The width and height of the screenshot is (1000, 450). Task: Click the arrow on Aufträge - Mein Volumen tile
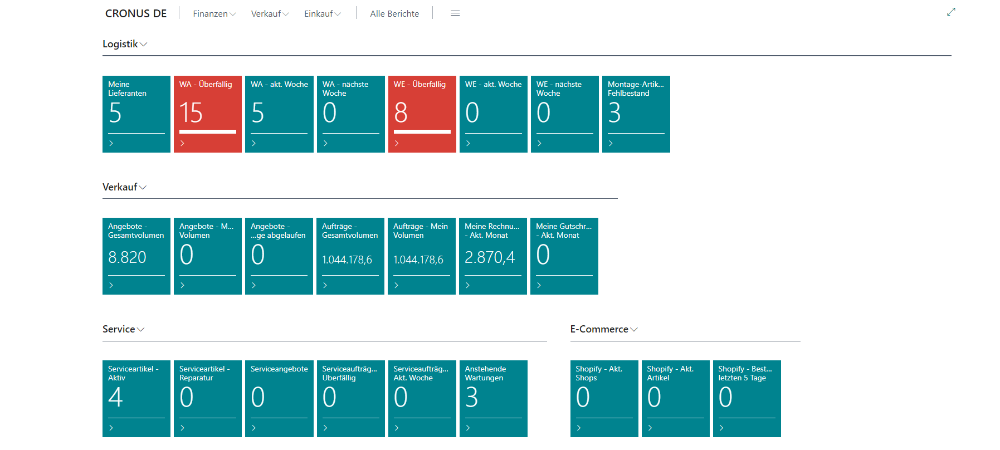click(397, 286)
